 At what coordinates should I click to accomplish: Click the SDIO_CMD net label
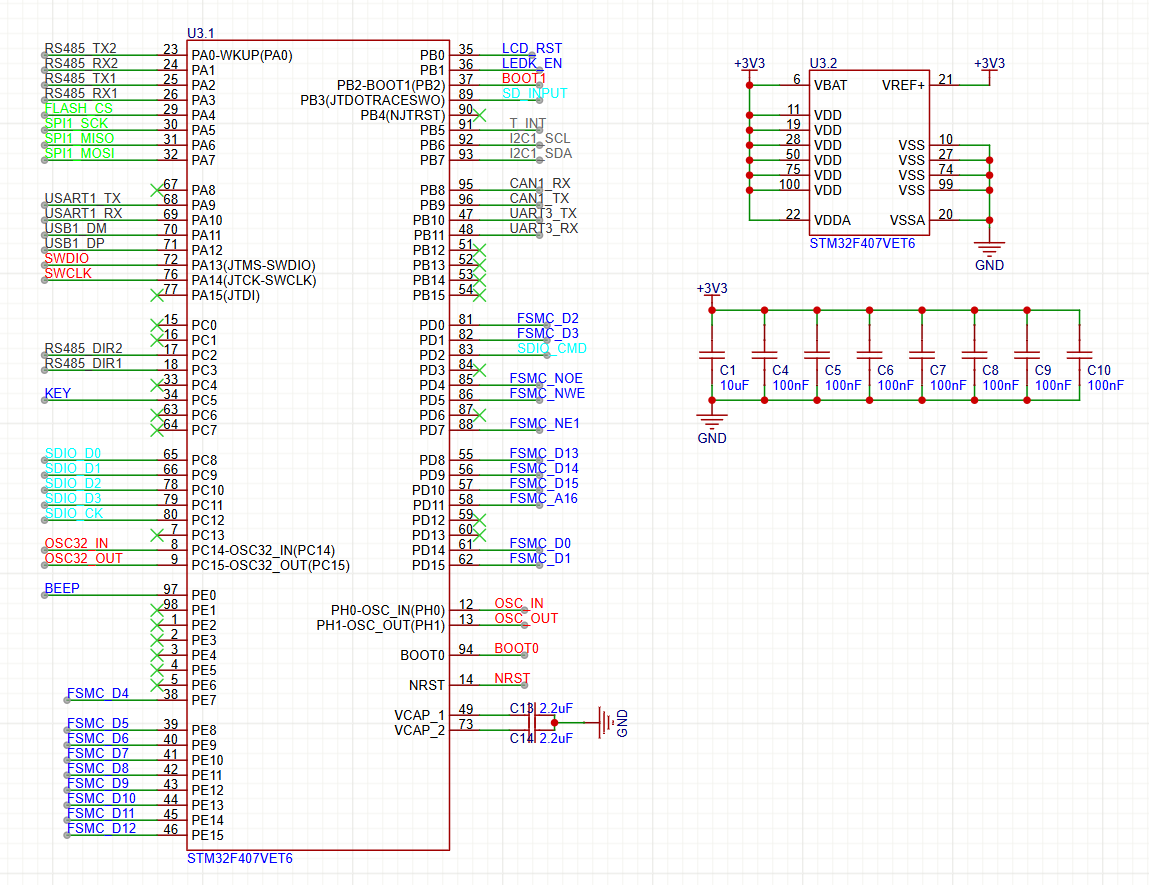pyautogui.click(x=552, y=349)
